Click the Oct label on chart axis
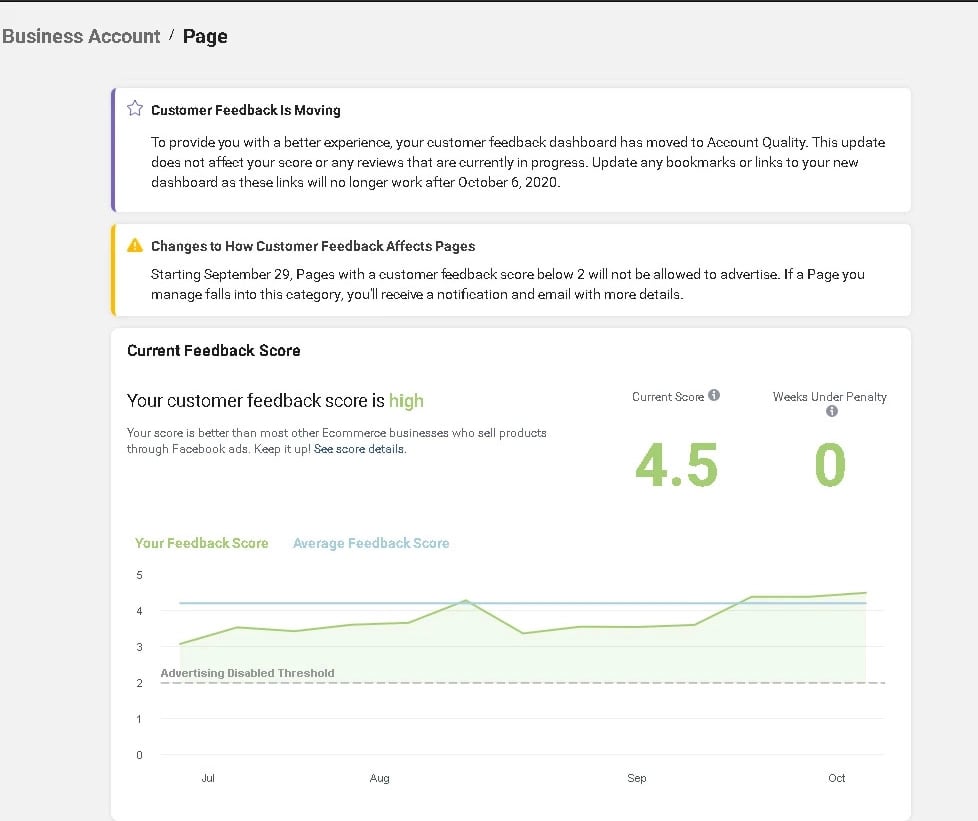The height and width of the screenshot is (821, 978). 837,778
